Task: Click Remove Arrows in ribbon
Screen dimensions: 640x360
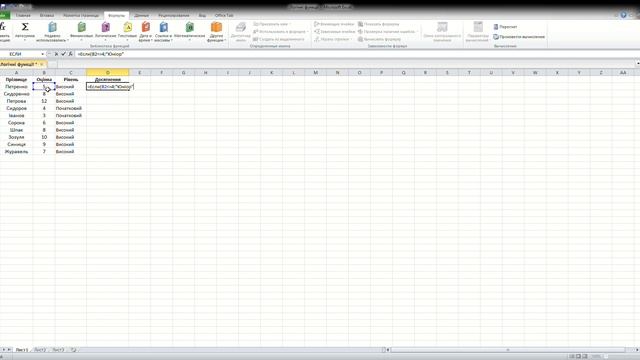Action: (332, 39)
